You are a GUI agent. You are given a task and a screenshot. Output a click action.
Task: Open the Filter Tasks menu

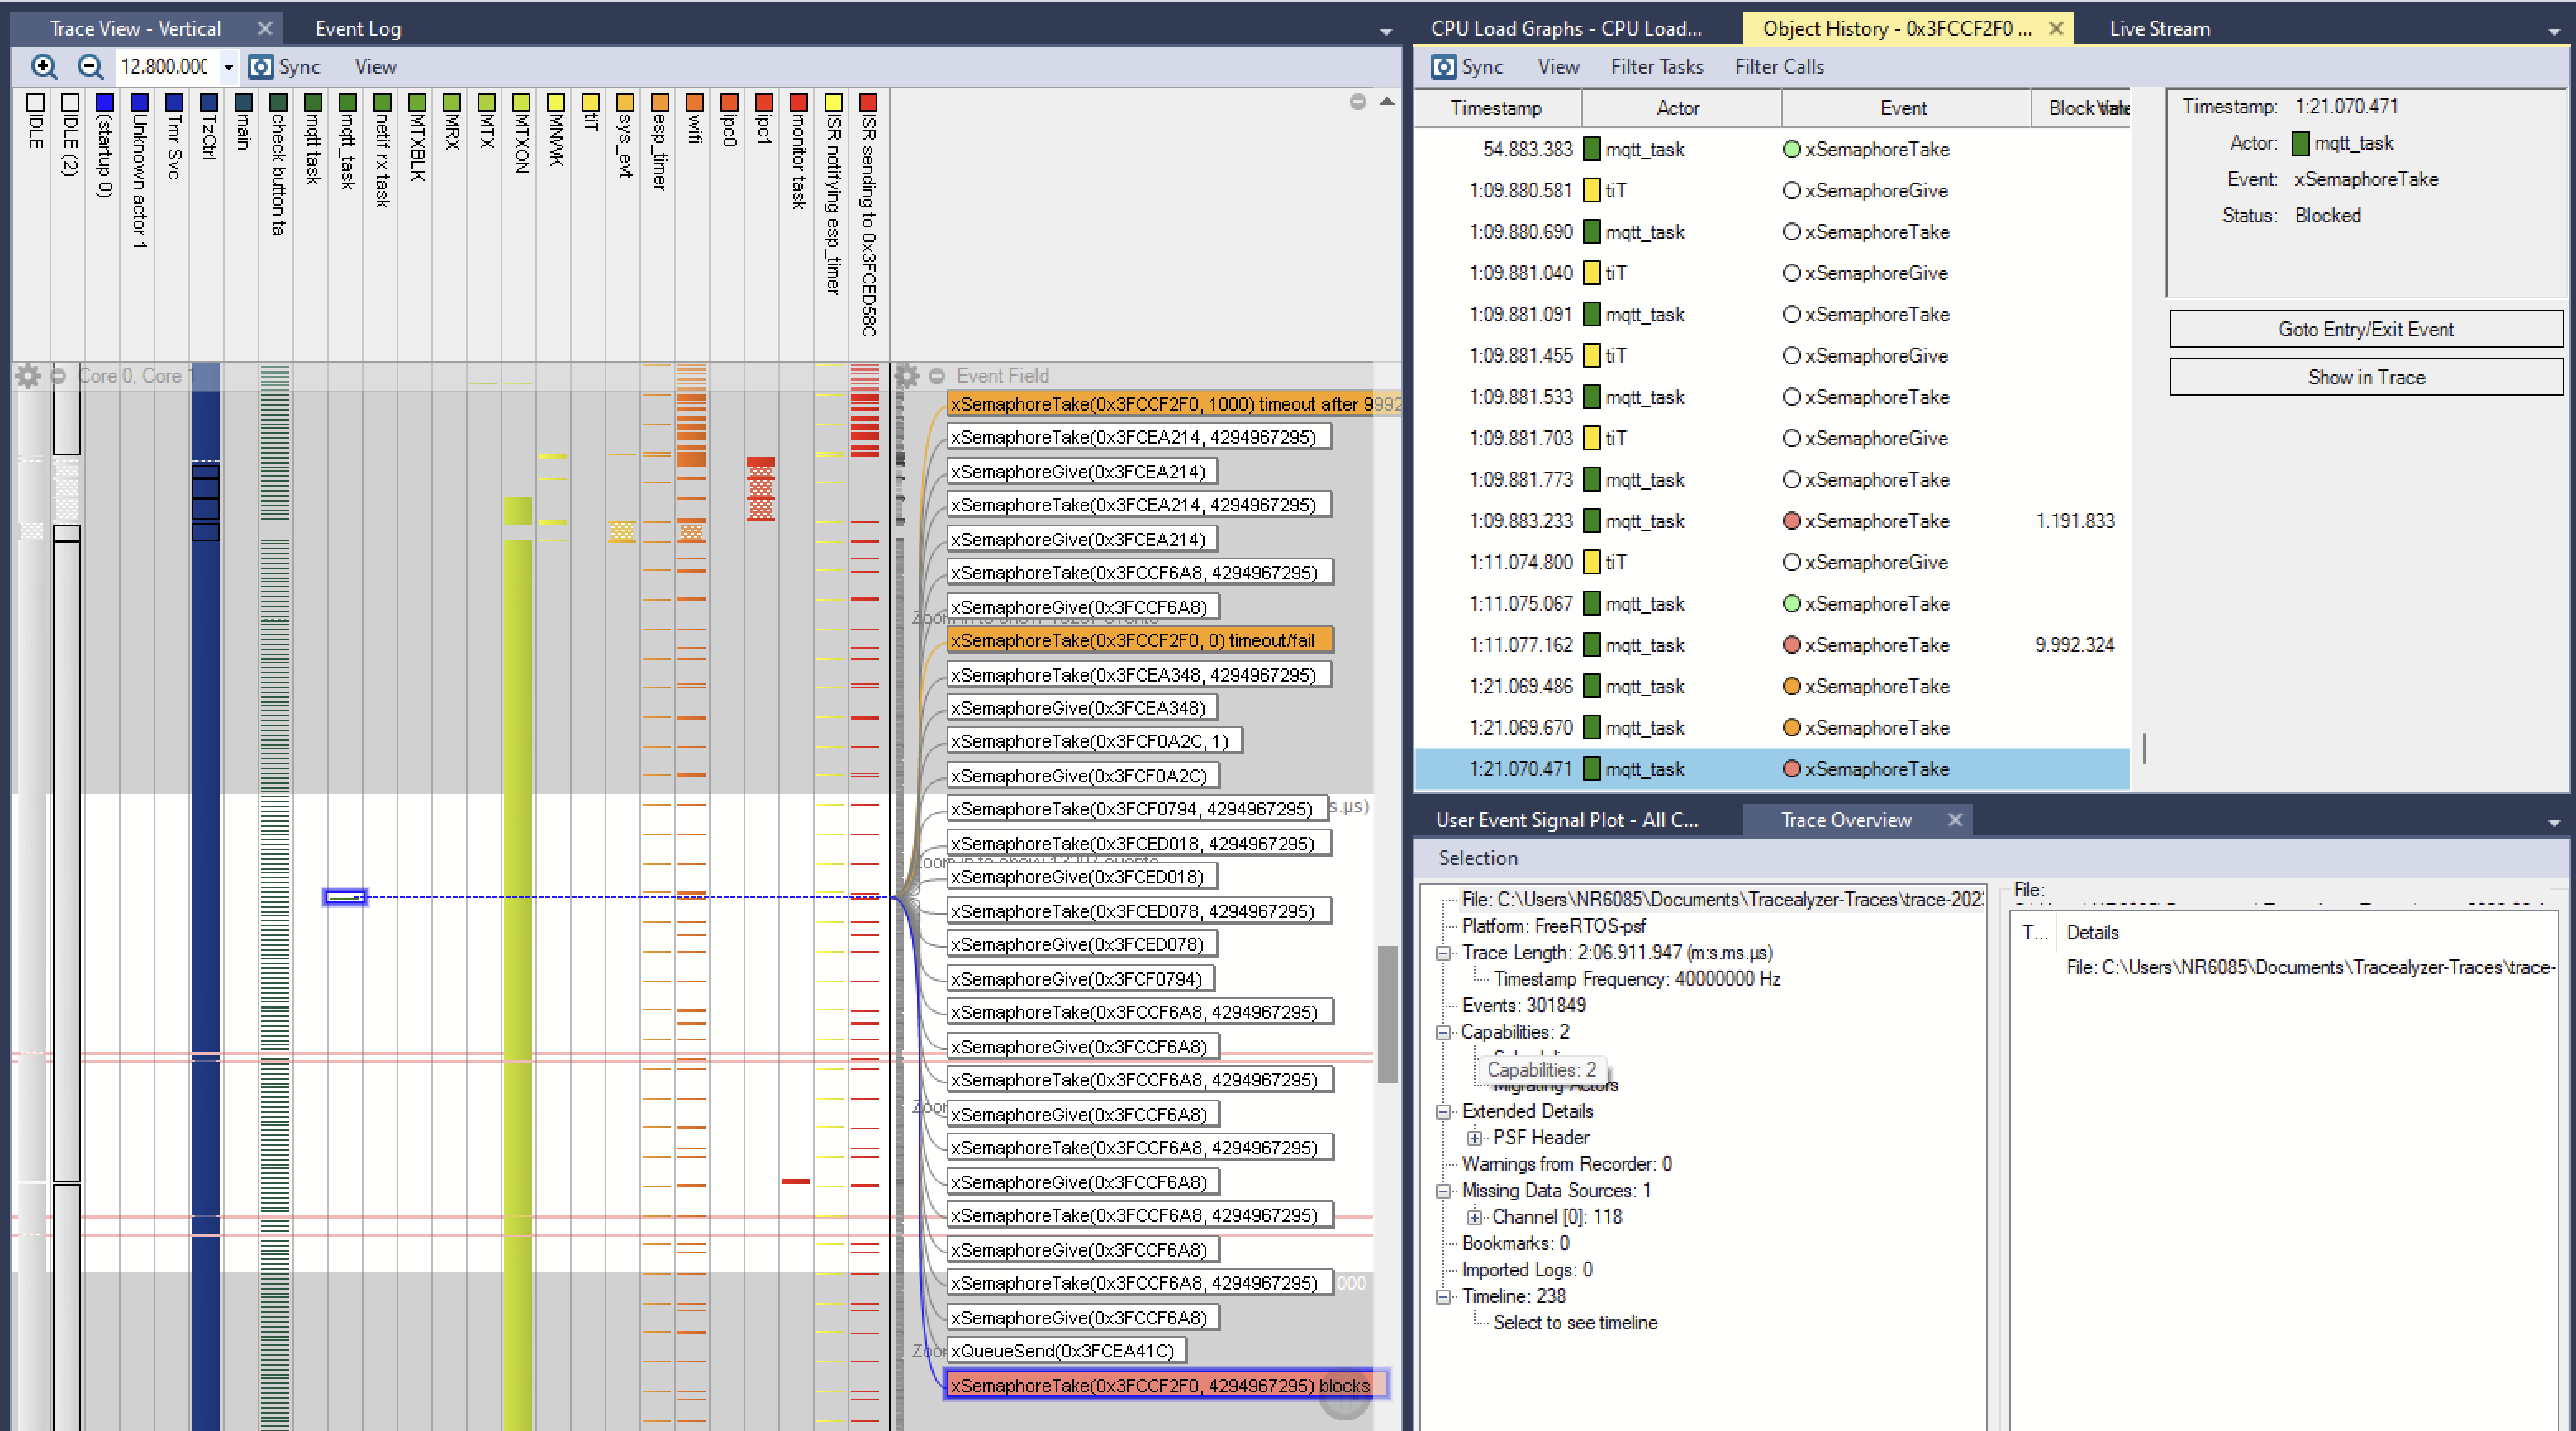tap(1656, 67)
